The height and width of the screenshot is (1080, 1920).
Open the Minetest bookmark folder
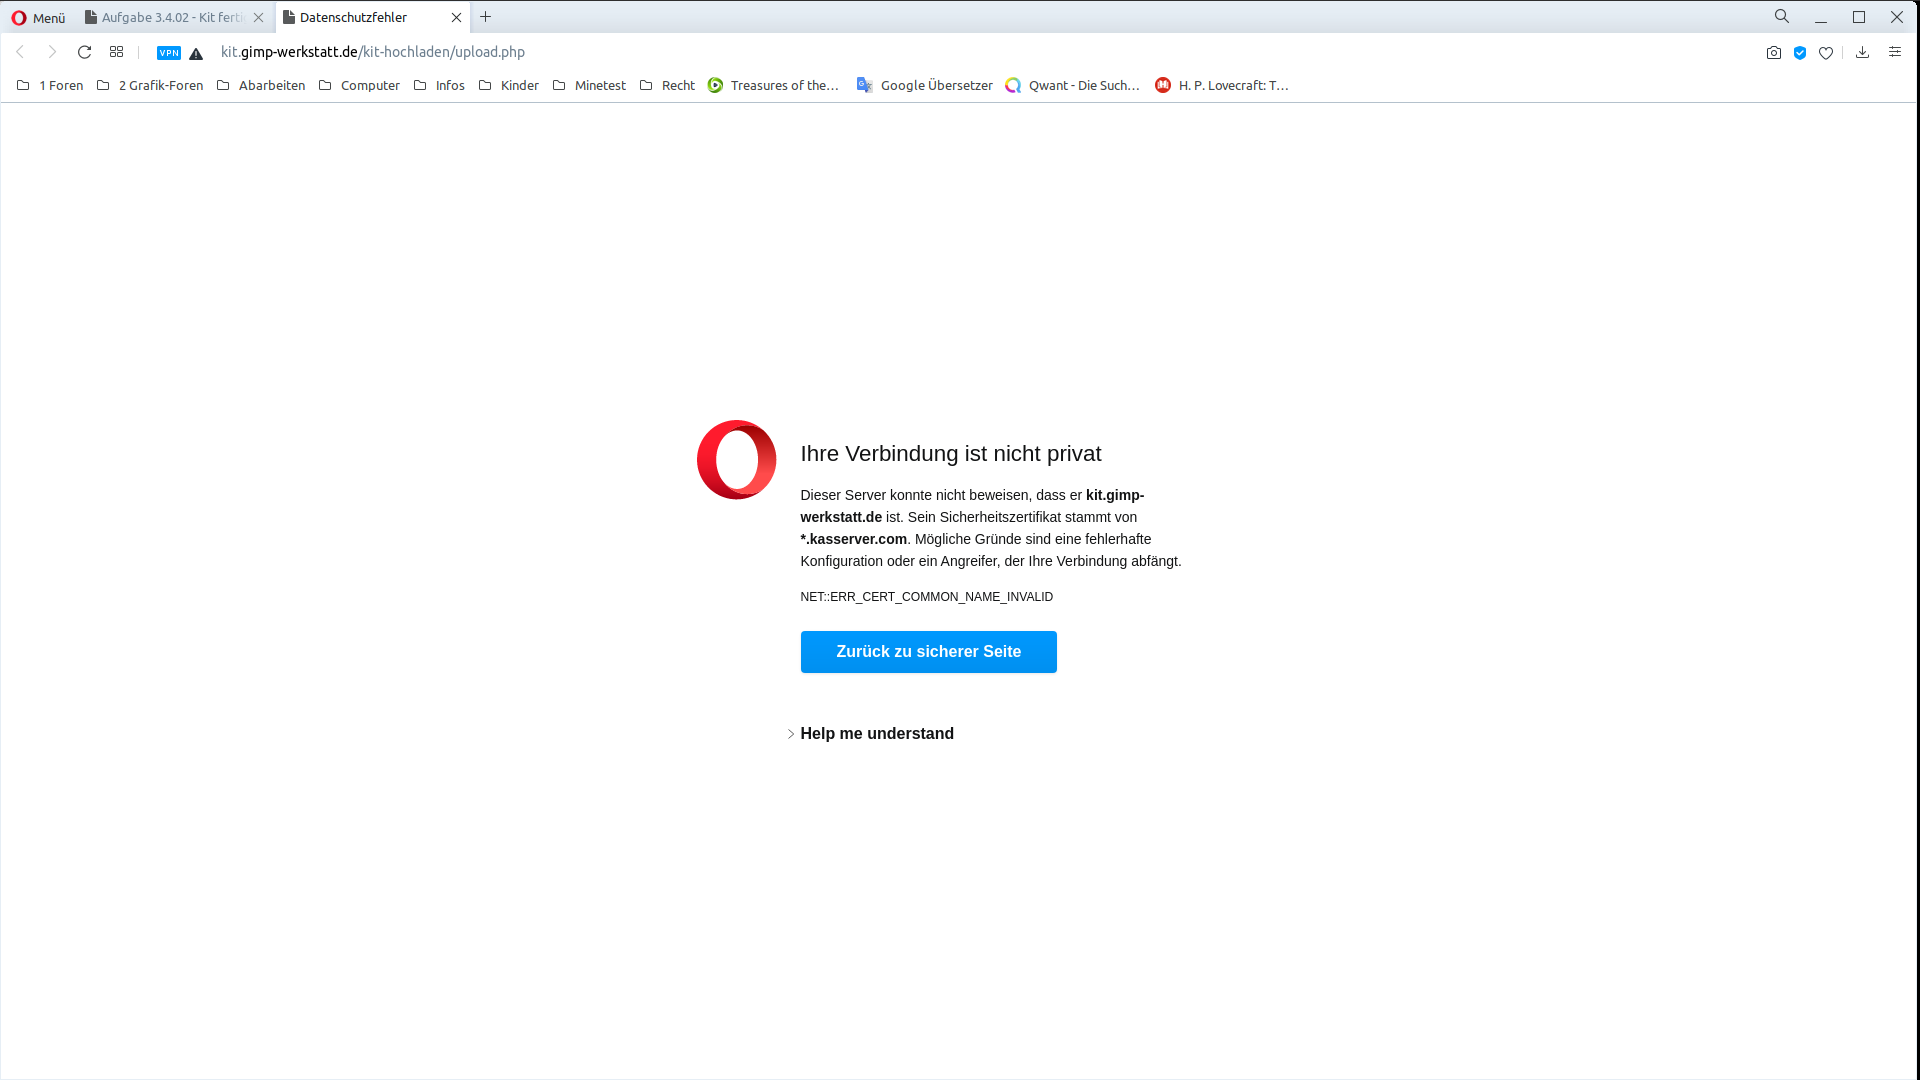pyautogui.click(x=589, y=86)
